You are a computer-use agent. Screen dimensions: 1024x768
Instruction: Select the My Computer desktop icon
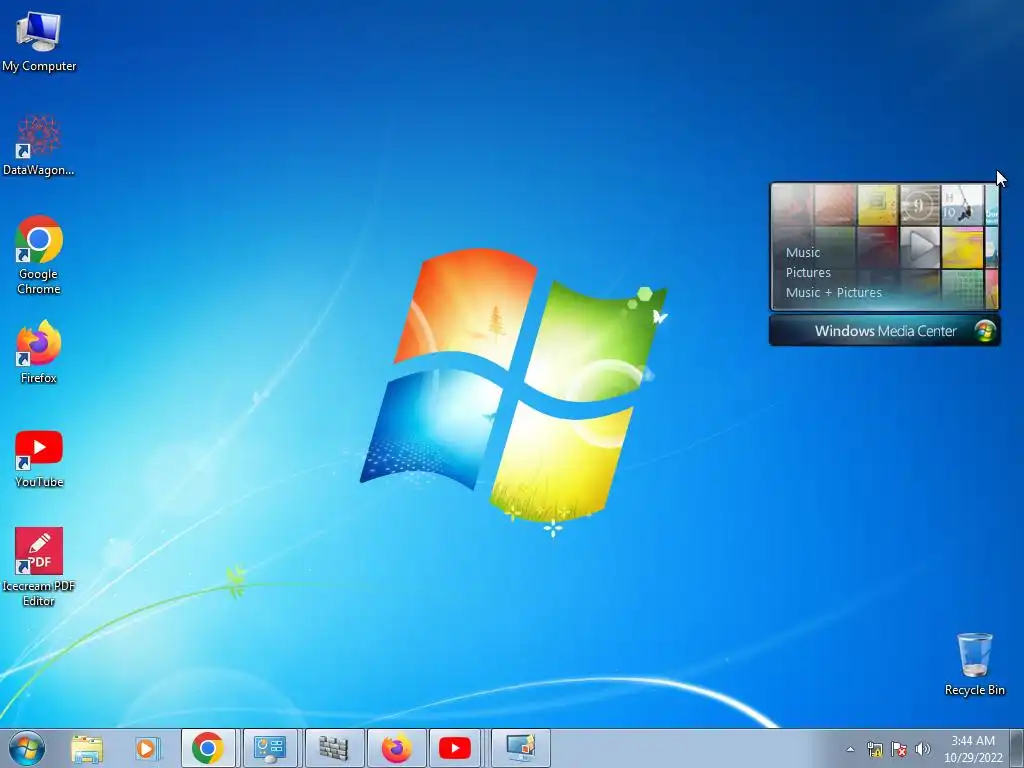39,41
